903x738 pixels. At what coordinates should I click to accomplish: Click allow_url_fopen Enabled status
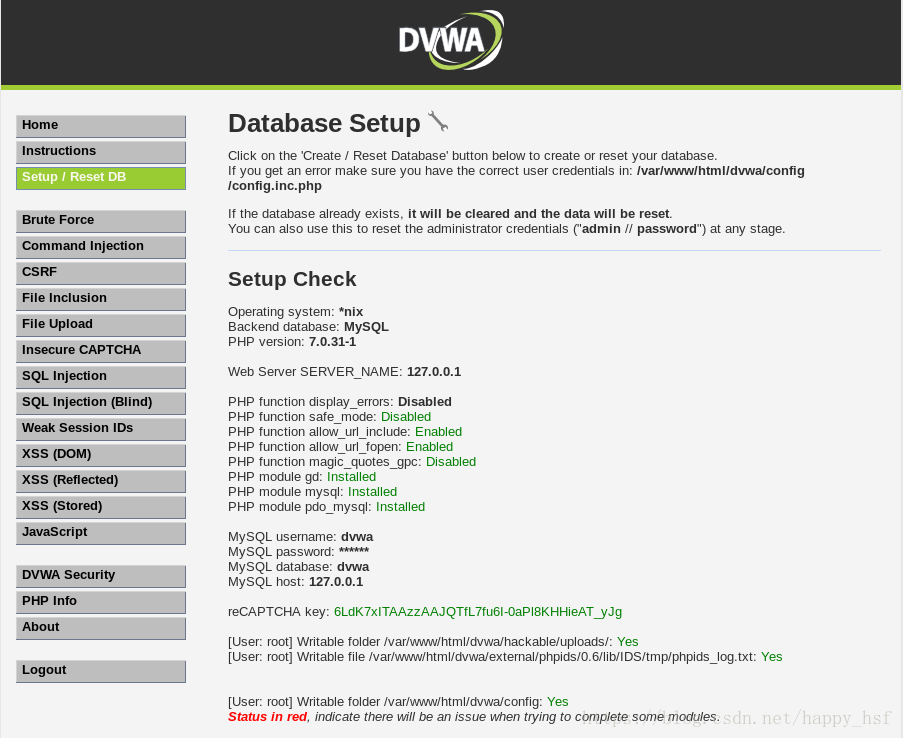coord(429,446)
